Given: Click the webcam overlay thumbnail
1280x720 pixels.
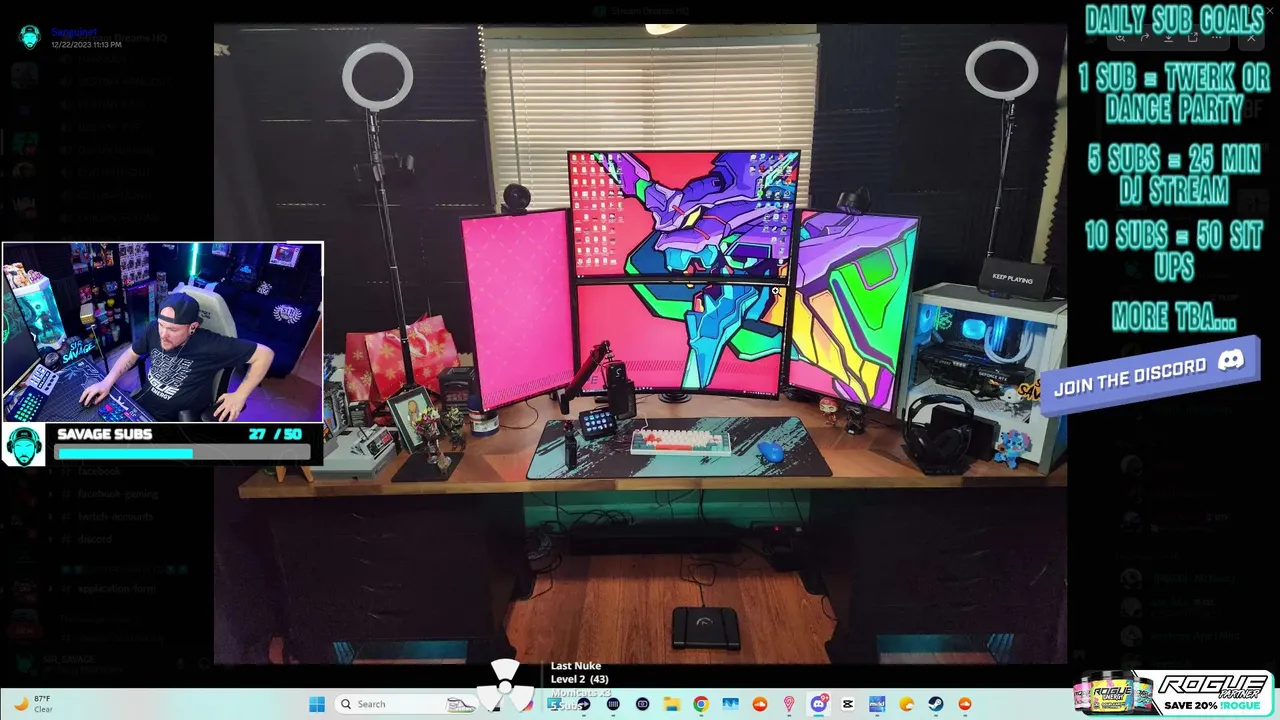Looking at the screenshot, I should [162, 332].
